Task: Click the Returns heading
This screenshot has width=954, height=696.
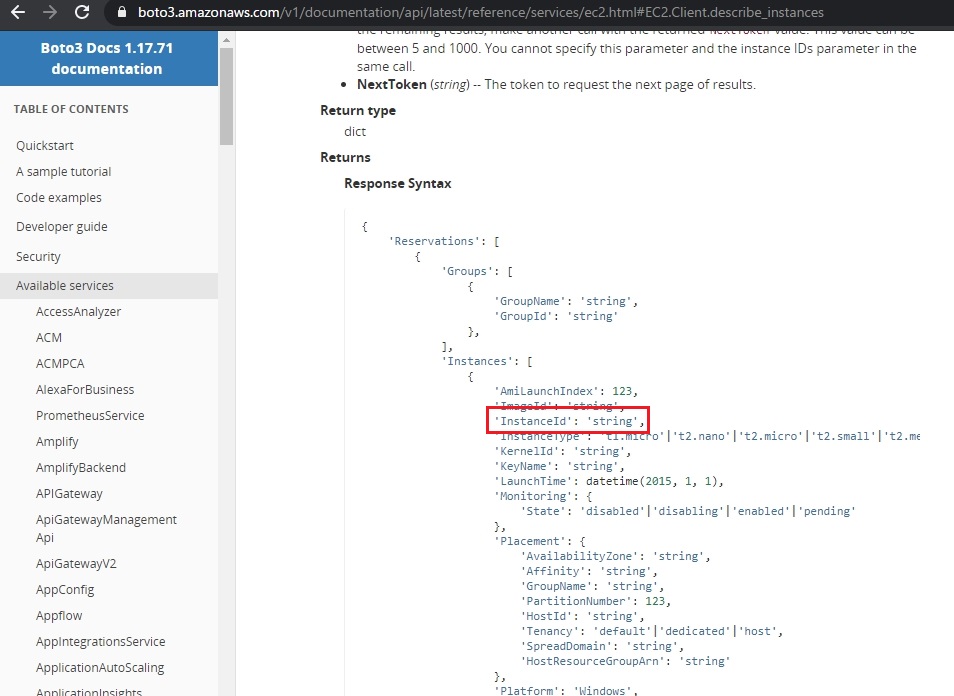Action: [345, 157]
